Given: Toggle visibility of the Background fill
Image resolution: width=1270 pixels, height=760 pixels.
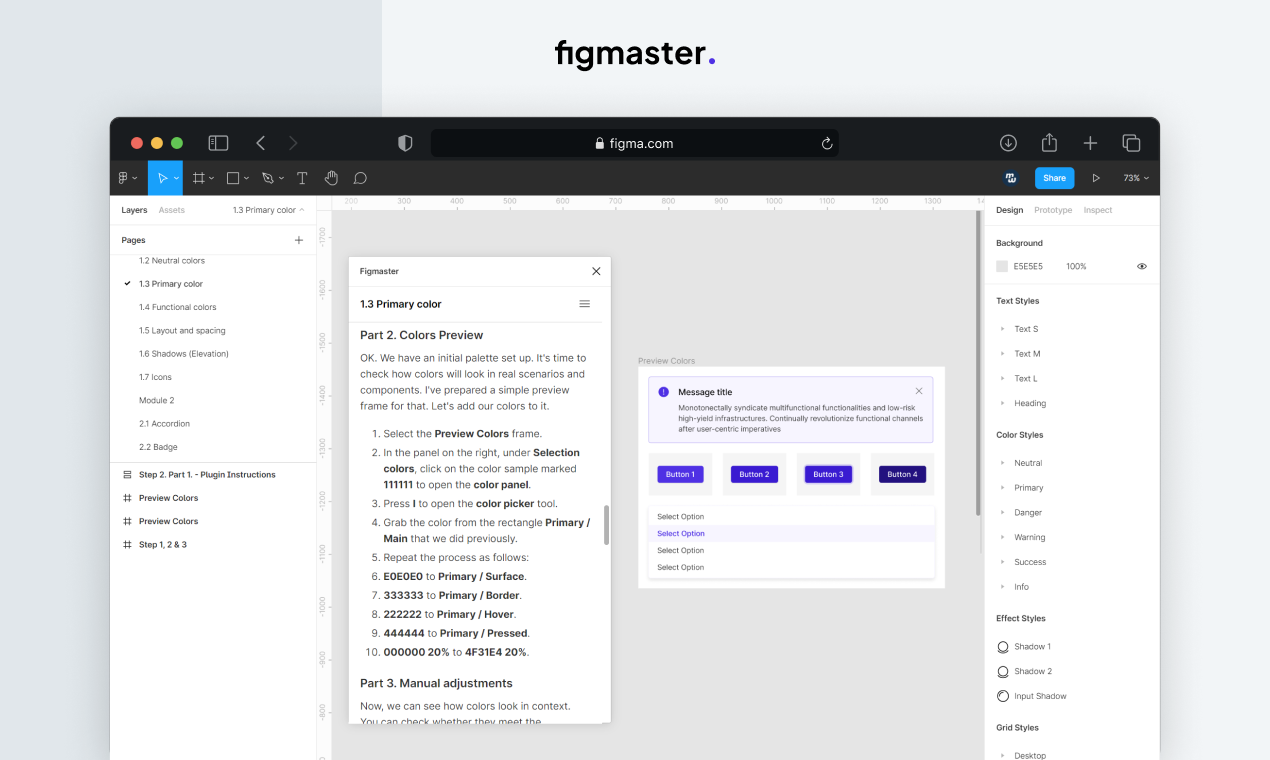Looking at the screenshot, I should (1141, 265).
